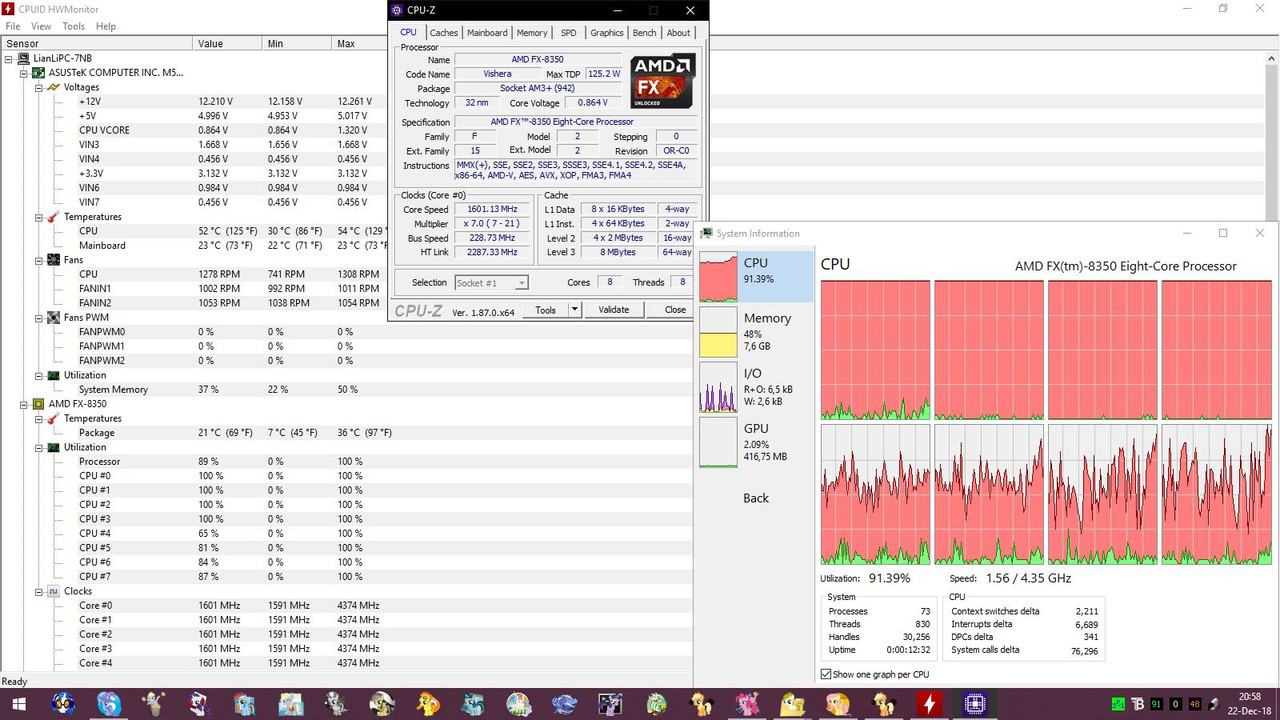Select the CPU VCORE row in HWMonitor
Screen dimensions: 1280x720
(195, 130)
